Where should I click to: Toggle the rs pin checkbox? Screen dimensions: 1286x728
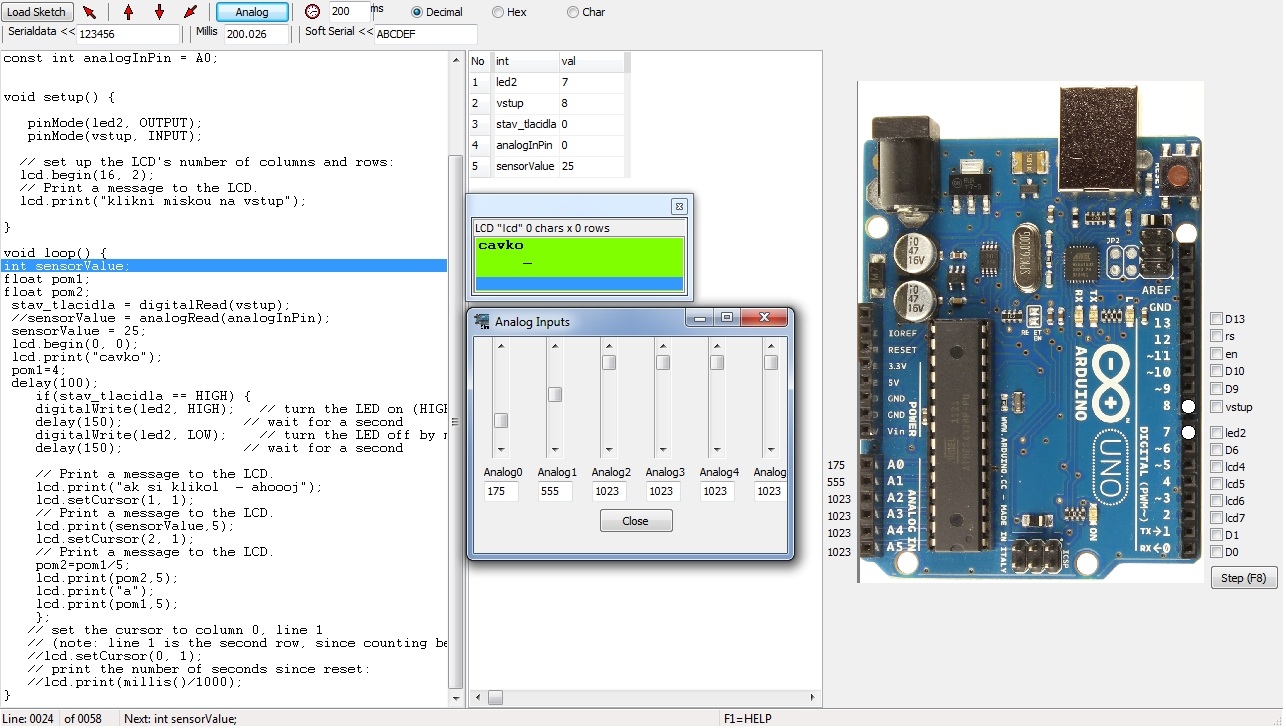(1216, 336)
